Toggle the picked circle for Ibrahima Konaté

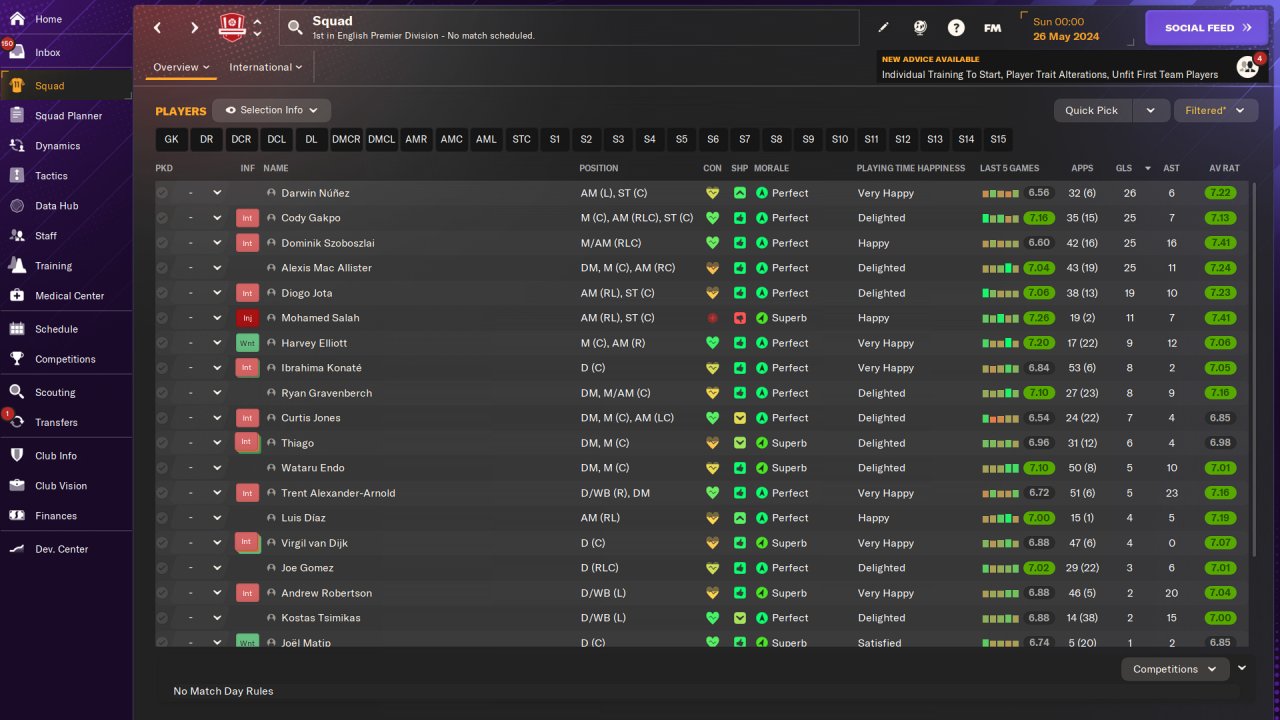coord(162,368)
